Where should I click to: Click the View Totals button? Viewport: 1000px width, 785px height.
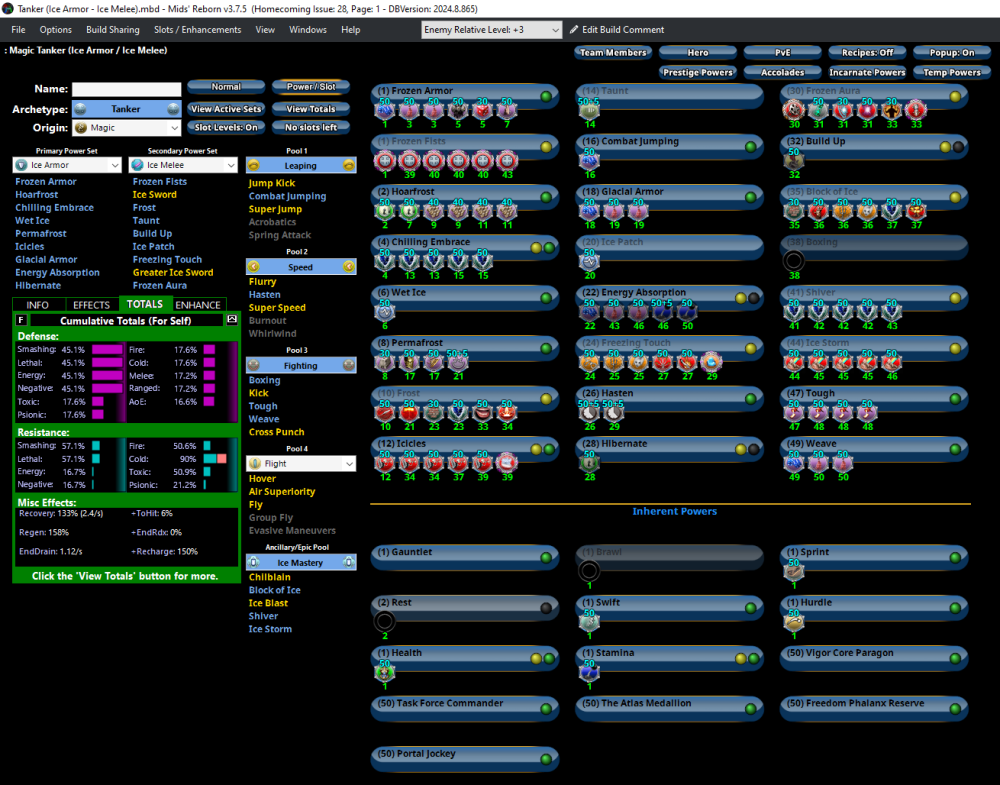coord(310,109)
